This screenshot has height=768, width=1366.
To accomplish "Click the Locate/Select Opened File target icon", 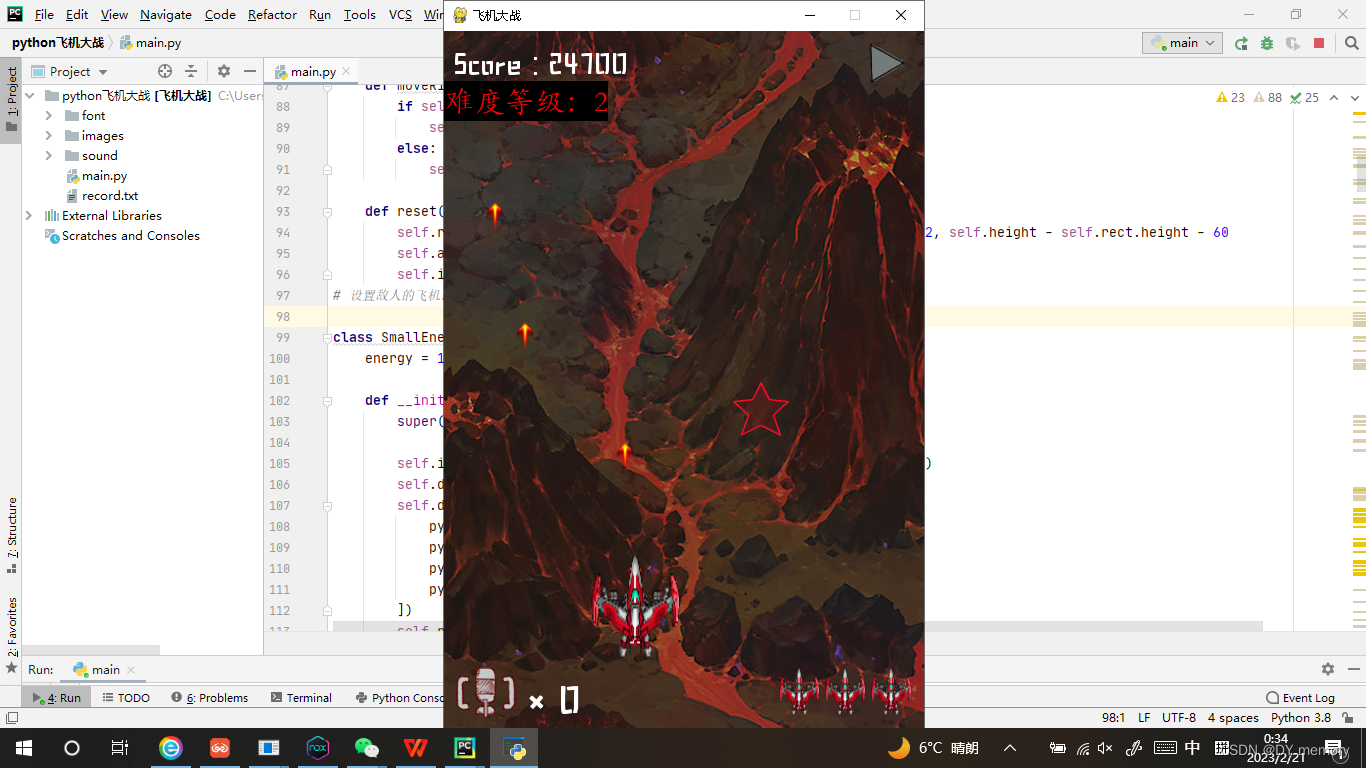I will (x=165, y=71).
